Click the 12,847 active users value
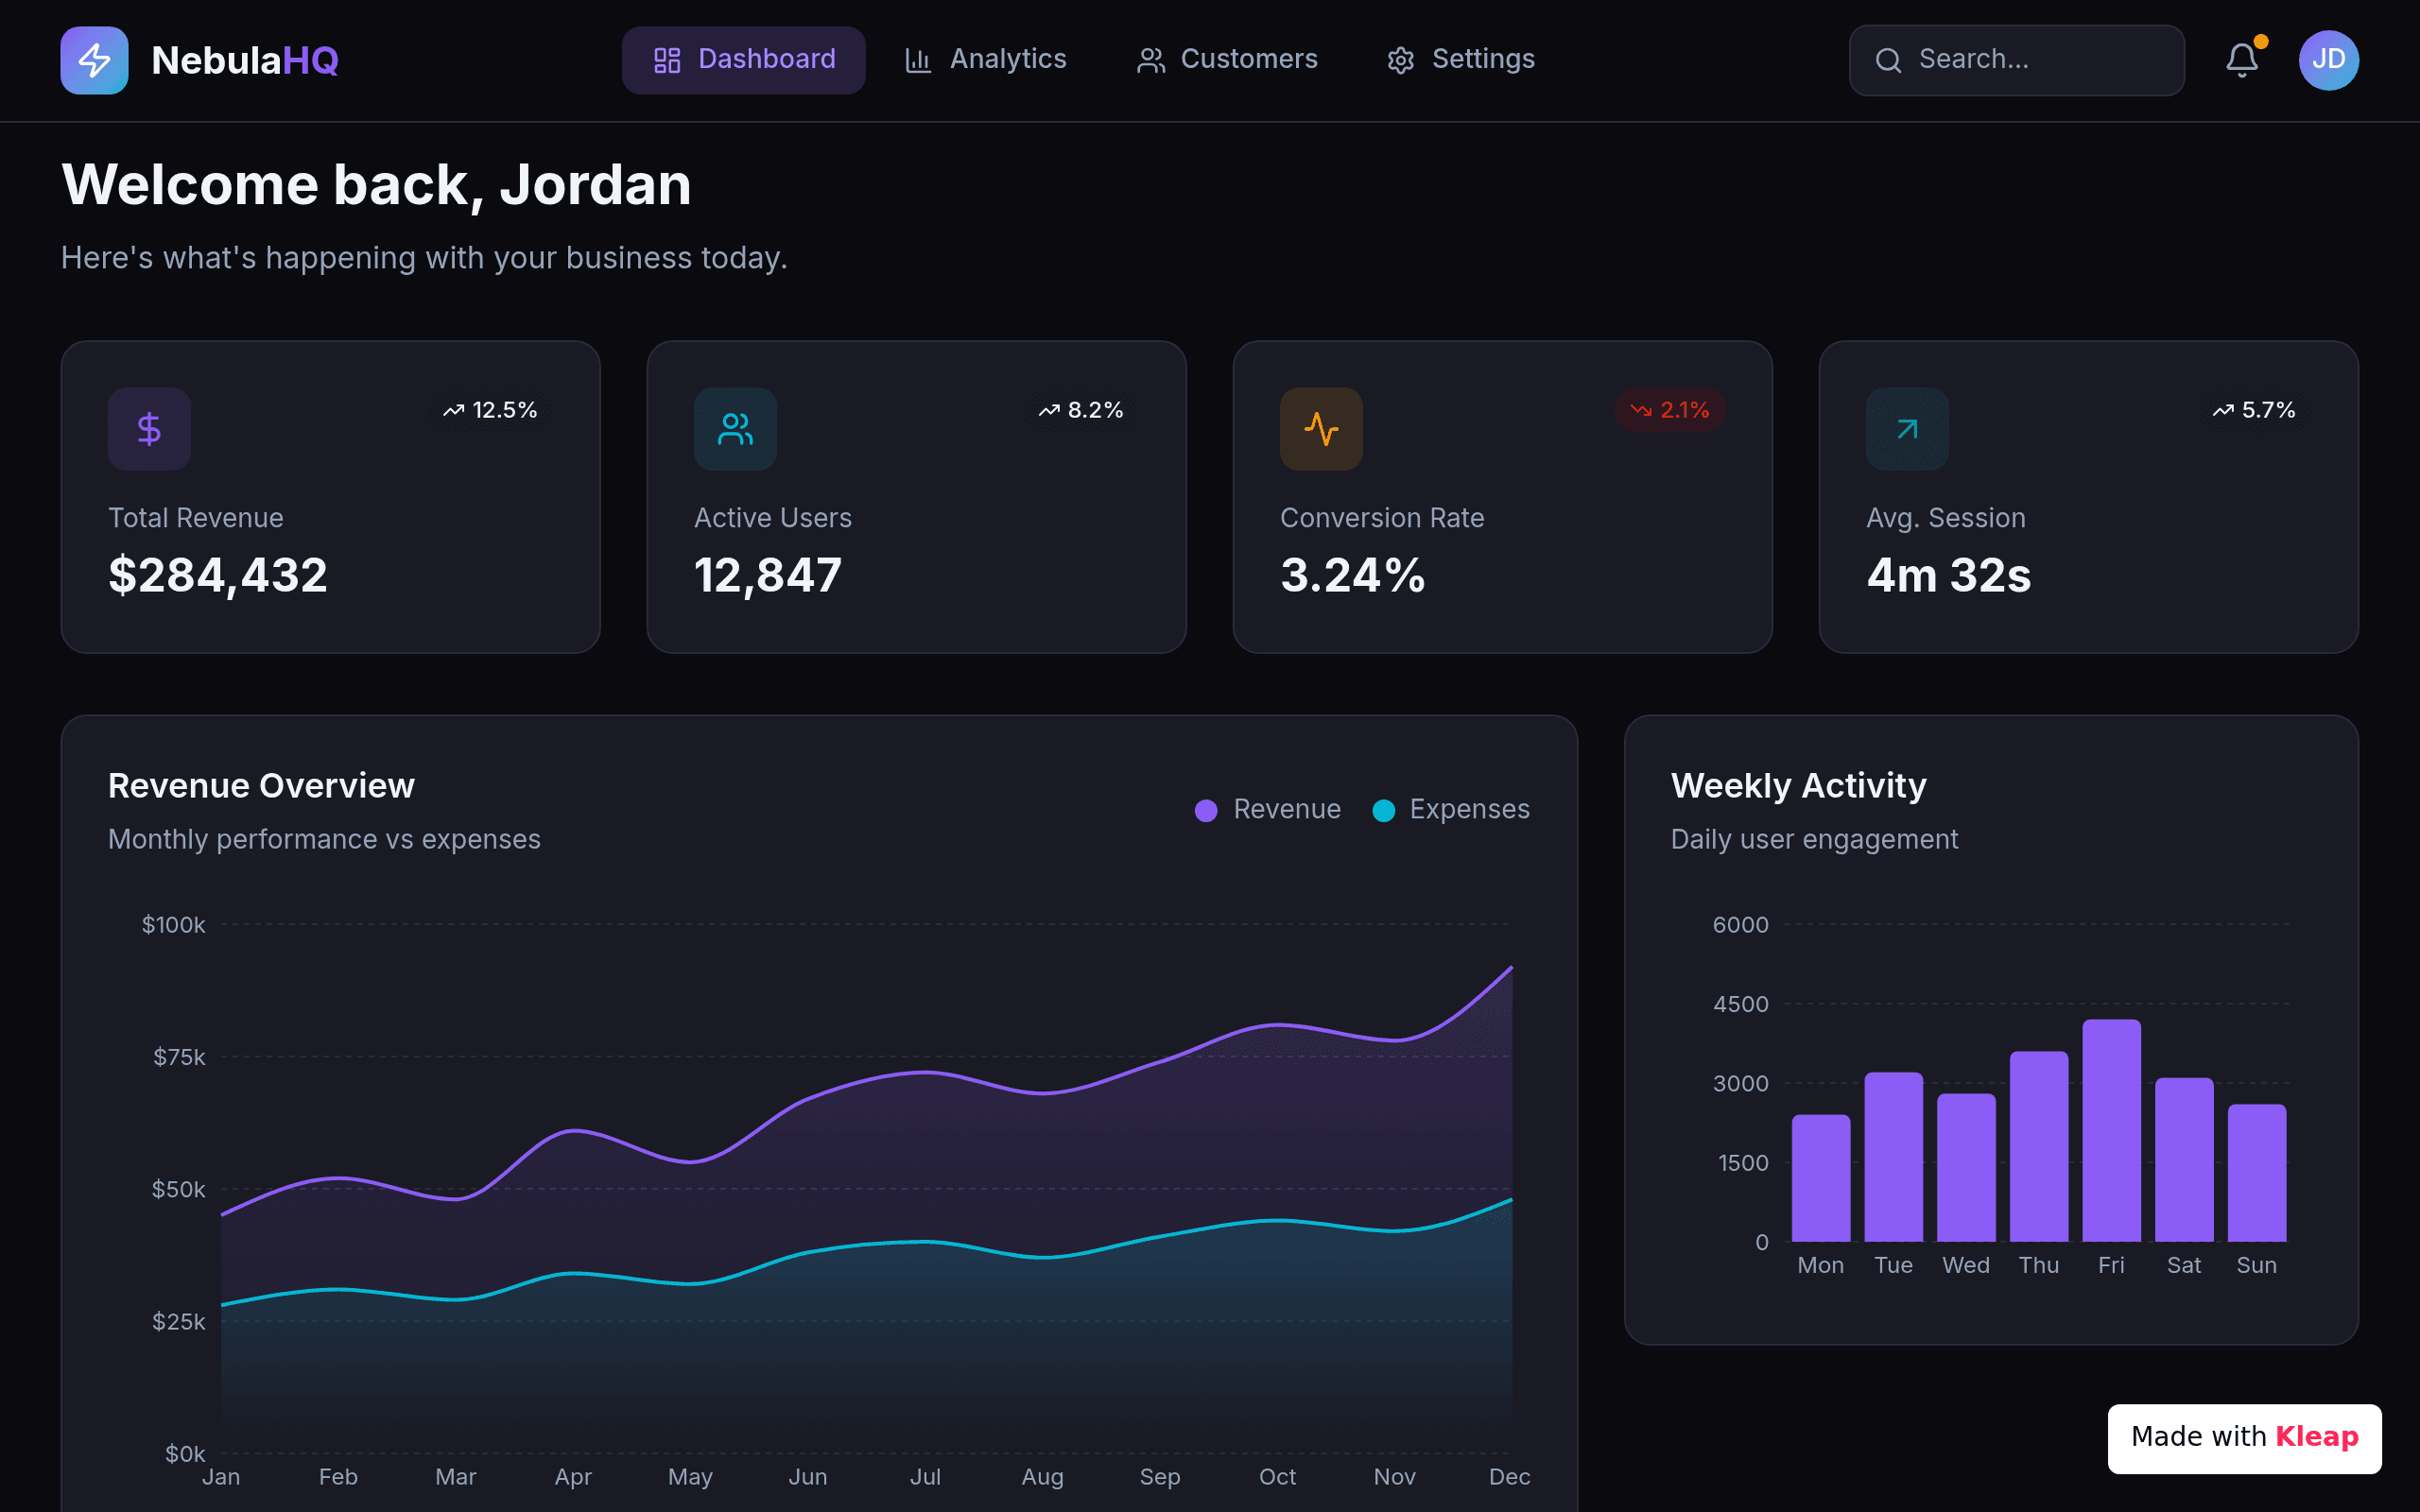2420x1512 pixels. (x=768, y=575)
